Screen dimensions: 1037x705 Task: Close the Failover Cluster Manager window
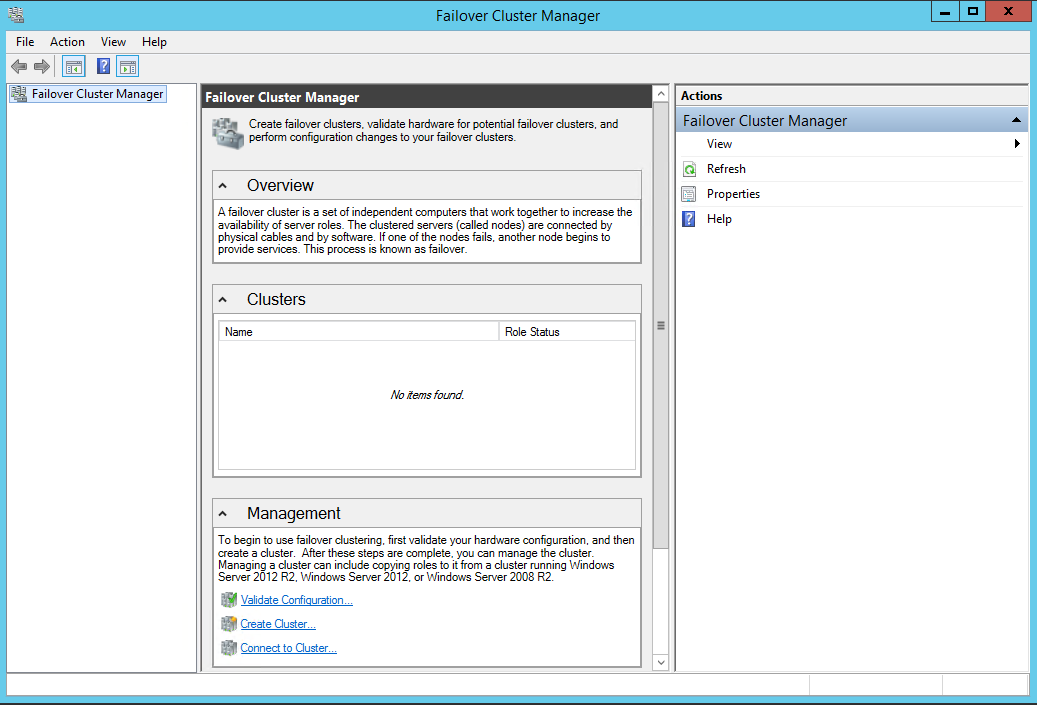[1009, 12]
